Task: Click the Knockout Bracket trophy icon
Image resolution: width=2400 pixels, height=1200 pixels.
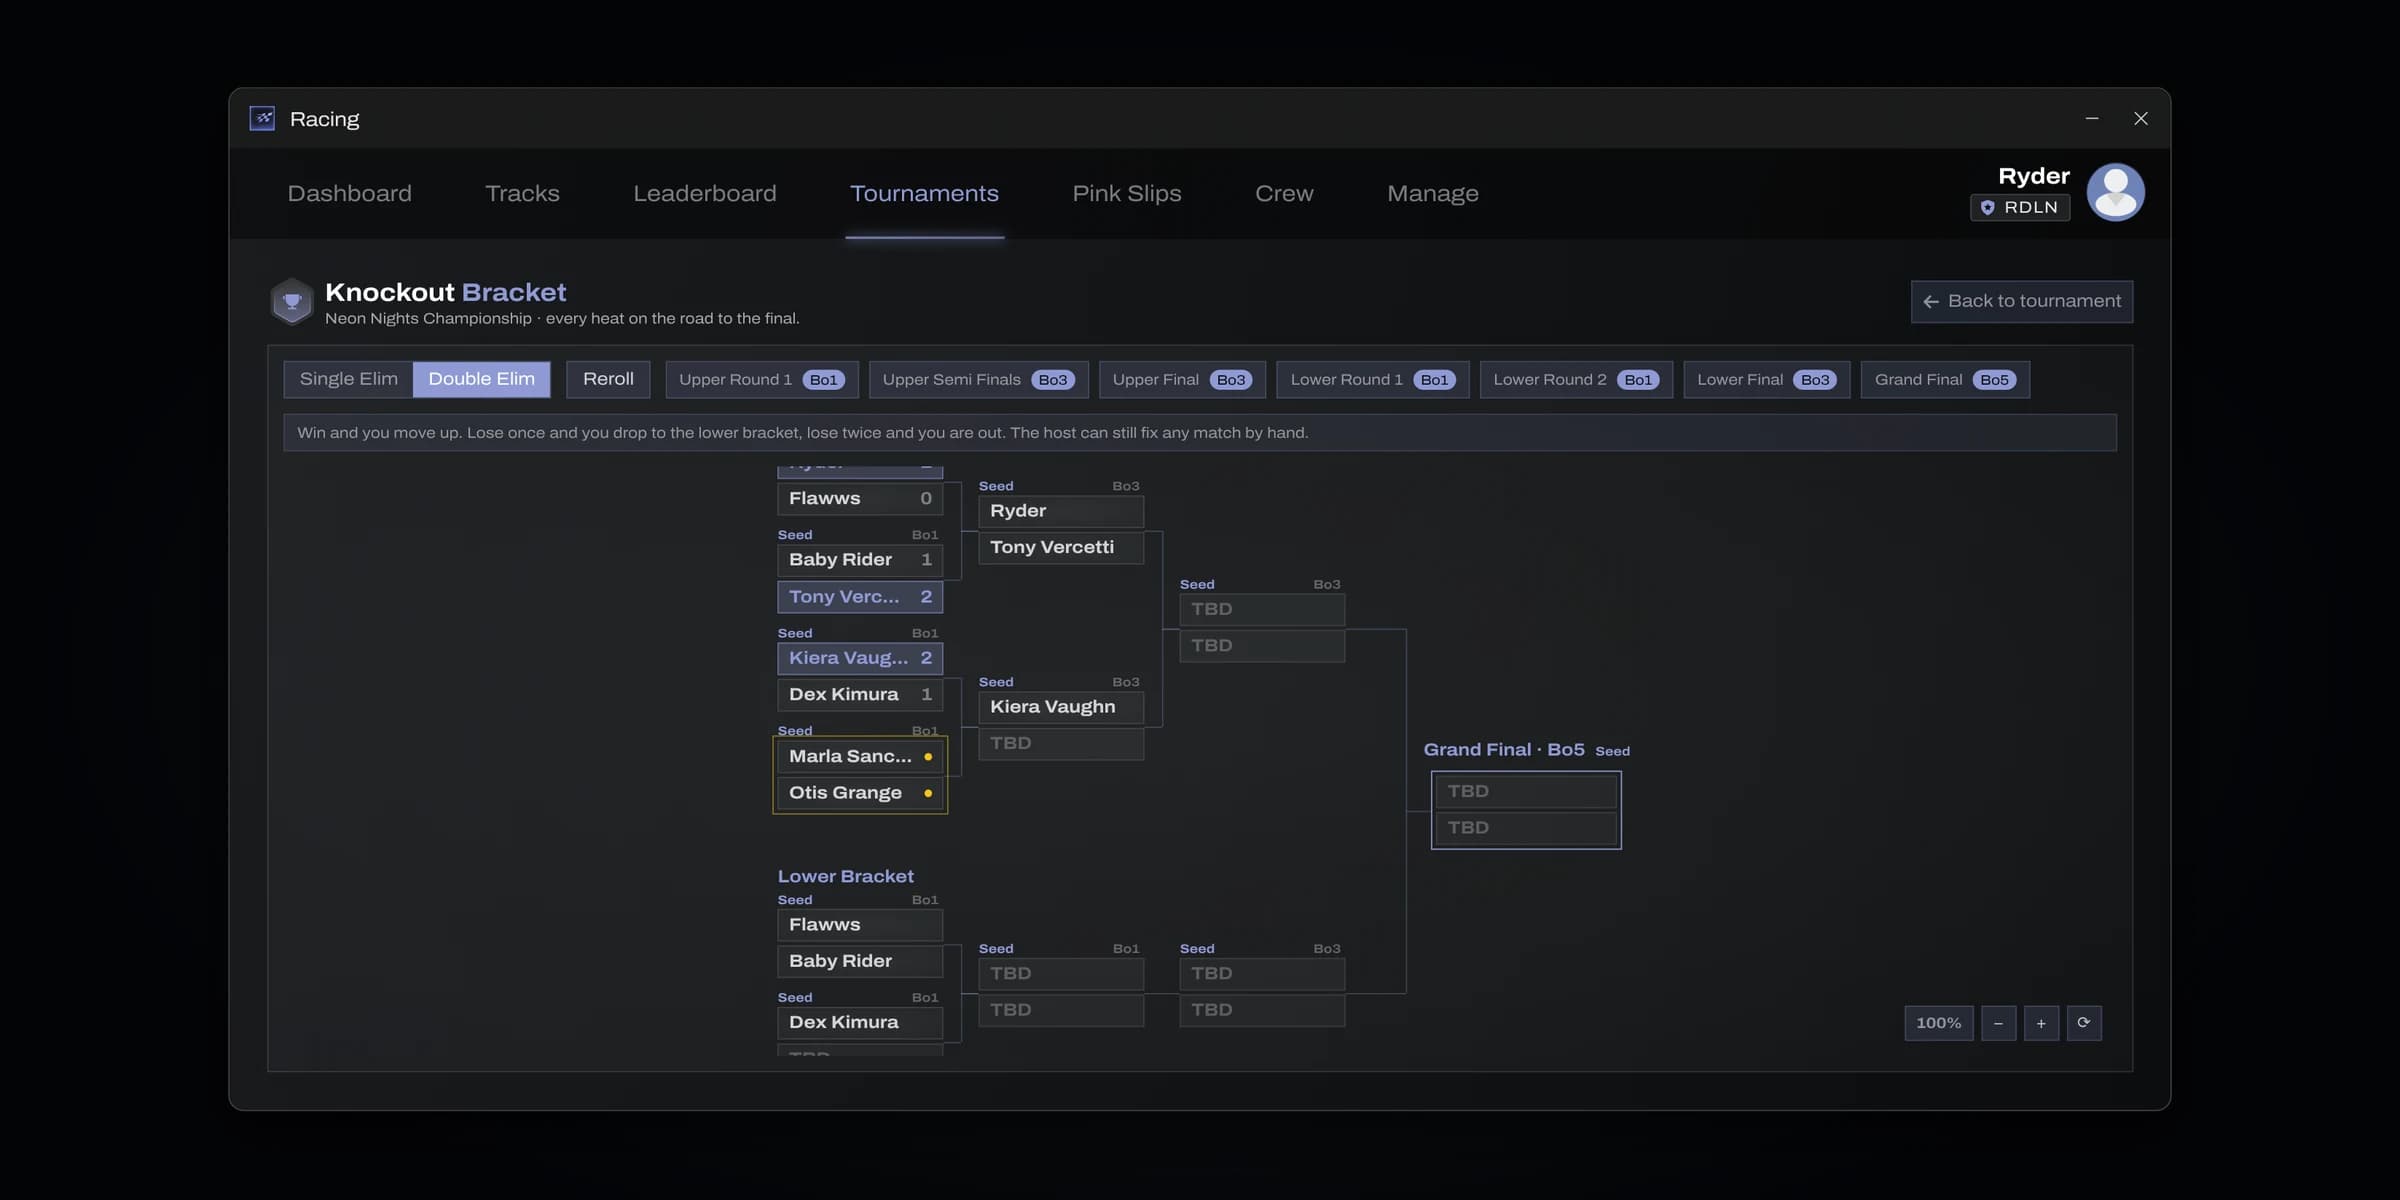Action: (x=292, y=301)
